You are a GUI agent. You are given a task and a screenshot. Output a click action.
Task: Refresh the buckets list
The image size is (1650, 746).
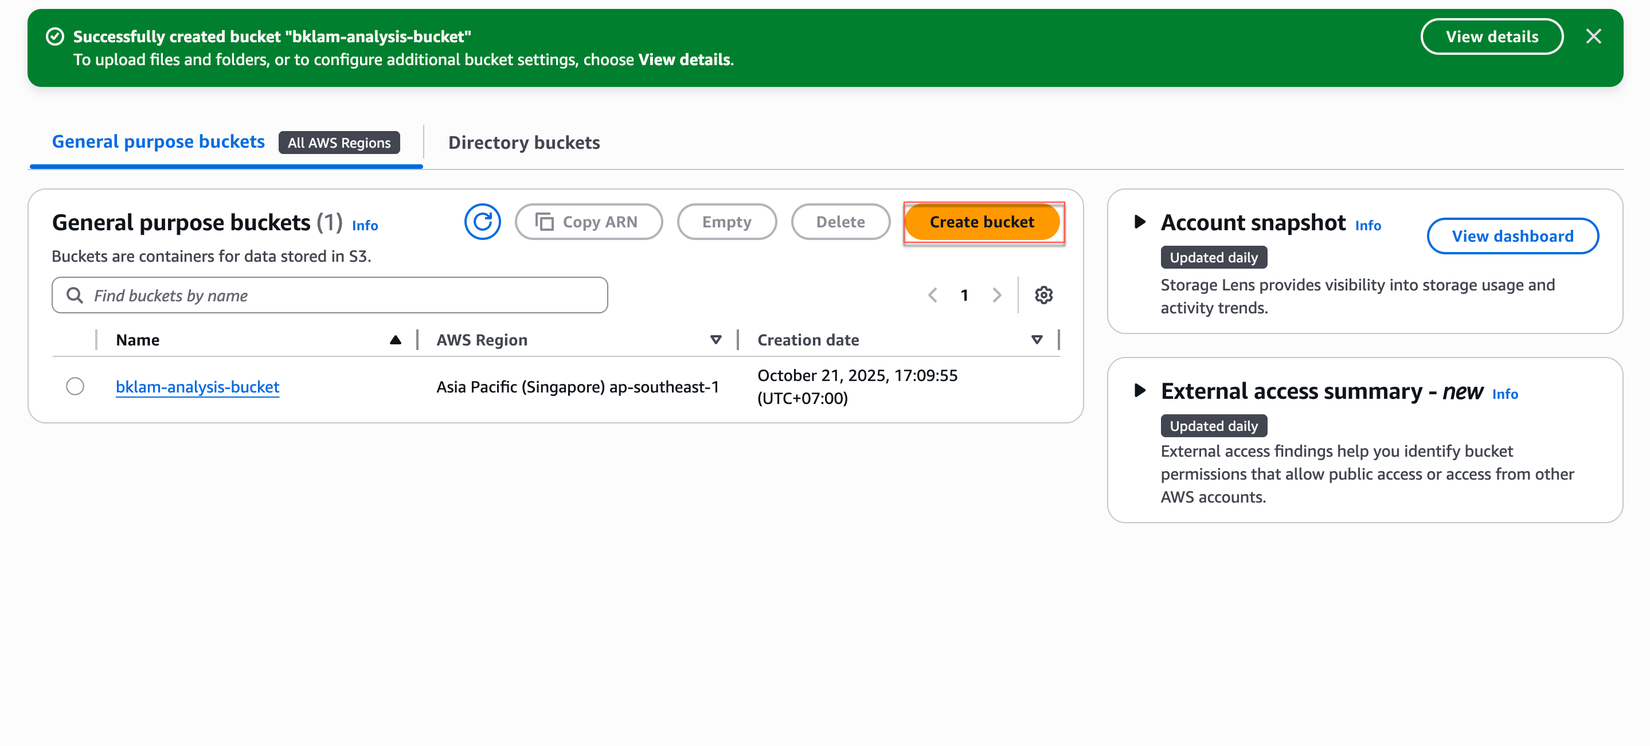482,222
